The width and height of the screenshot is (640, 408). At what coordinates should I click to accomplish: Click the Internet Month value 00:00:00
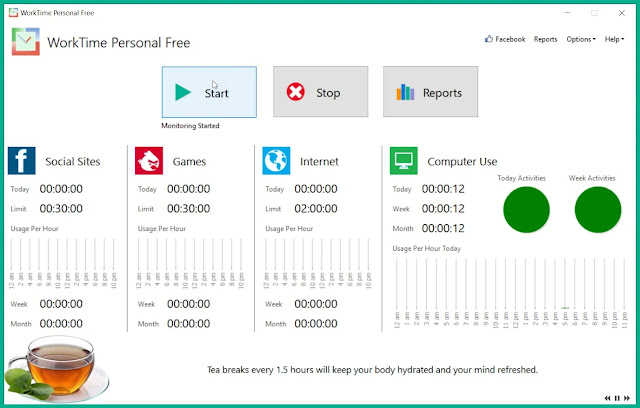(x=316, y=324)
